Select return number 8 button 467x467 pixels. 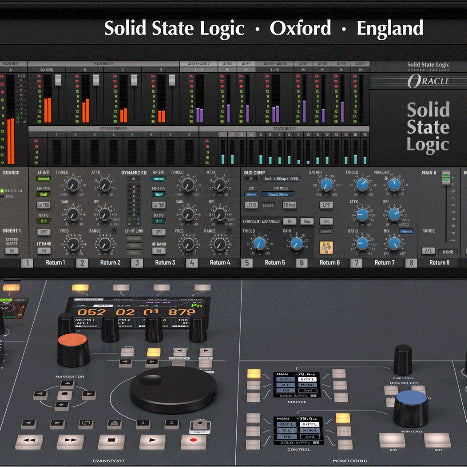411,263
